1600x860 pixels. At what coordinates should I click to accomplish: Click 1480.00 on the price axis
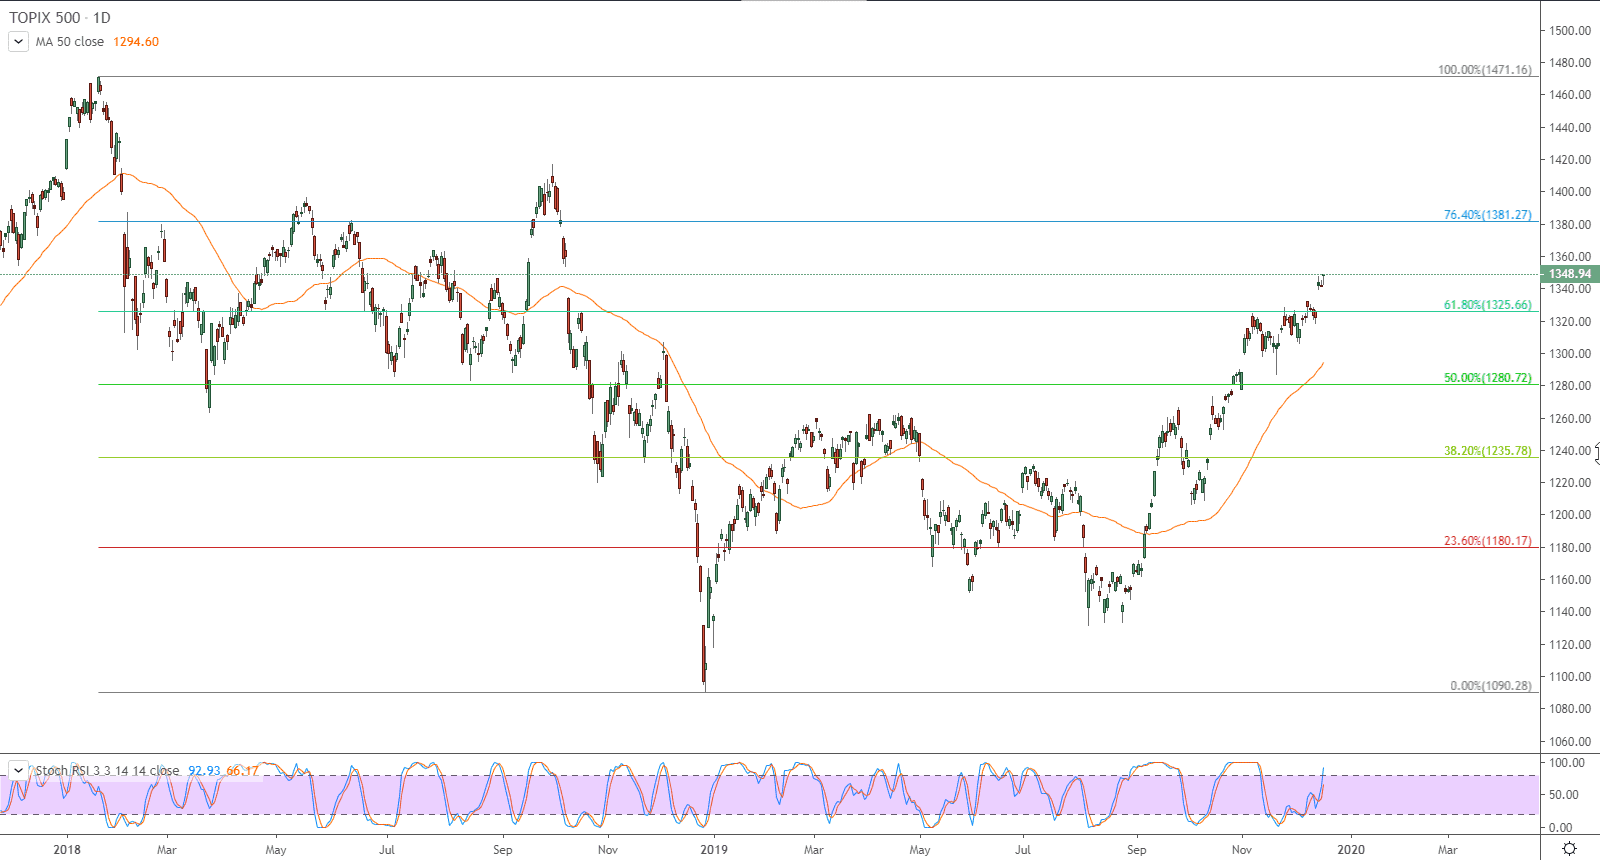pos(1570,63)
